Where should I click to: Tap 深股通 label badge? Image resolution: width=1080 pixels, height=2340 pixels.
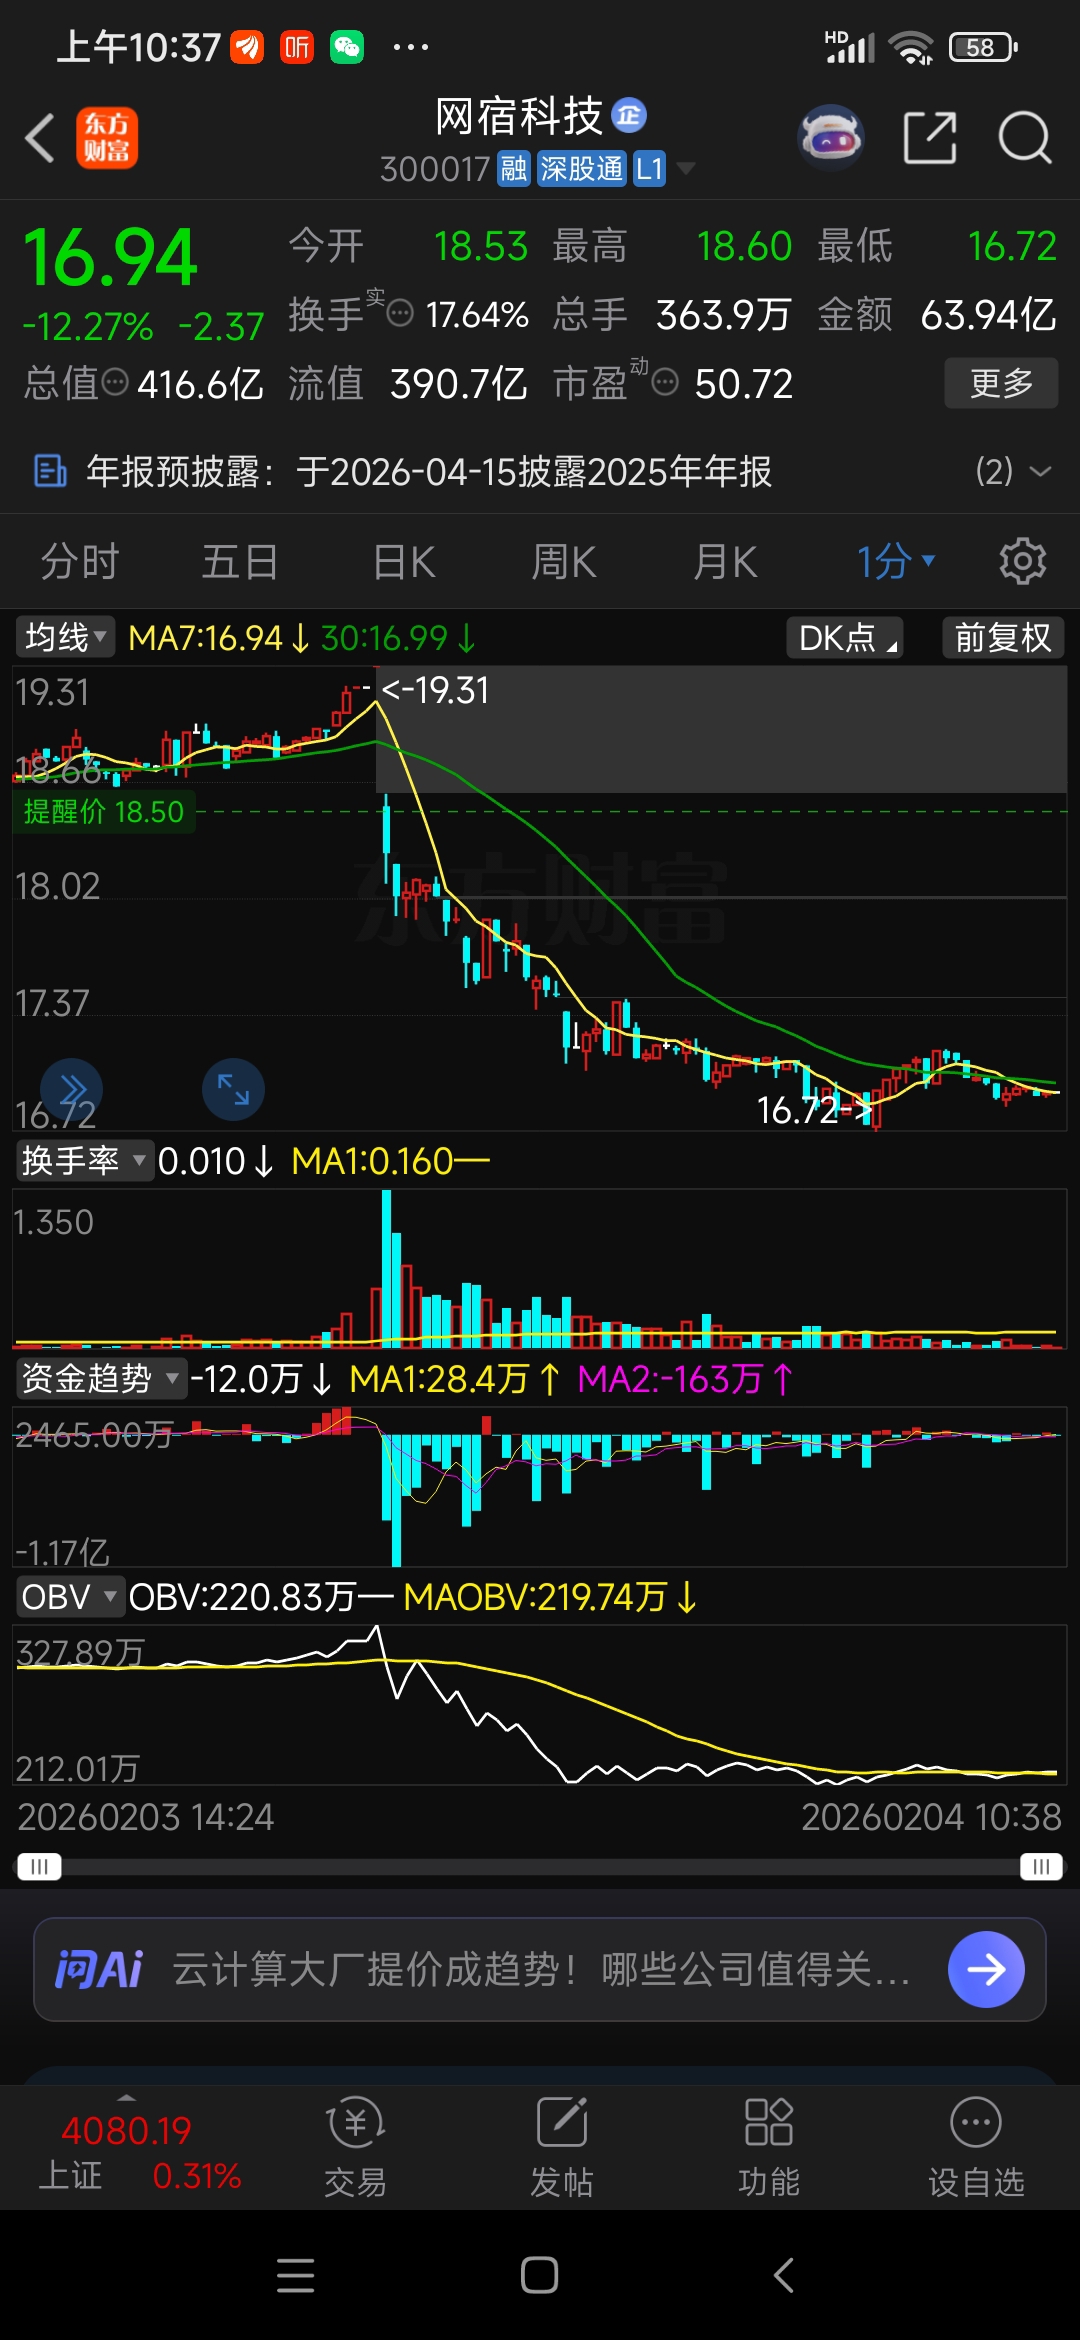point(581,169)
